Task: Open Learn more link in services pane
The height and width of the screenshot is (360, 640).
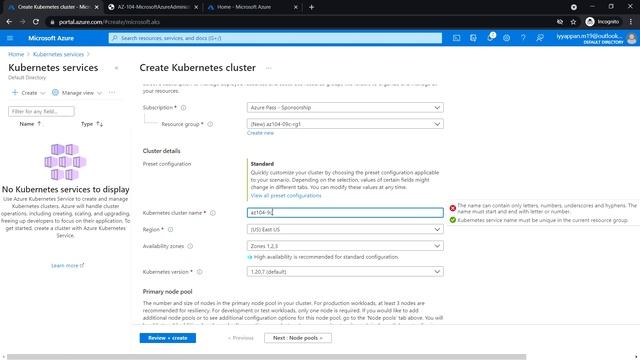Action: [67, 266]
